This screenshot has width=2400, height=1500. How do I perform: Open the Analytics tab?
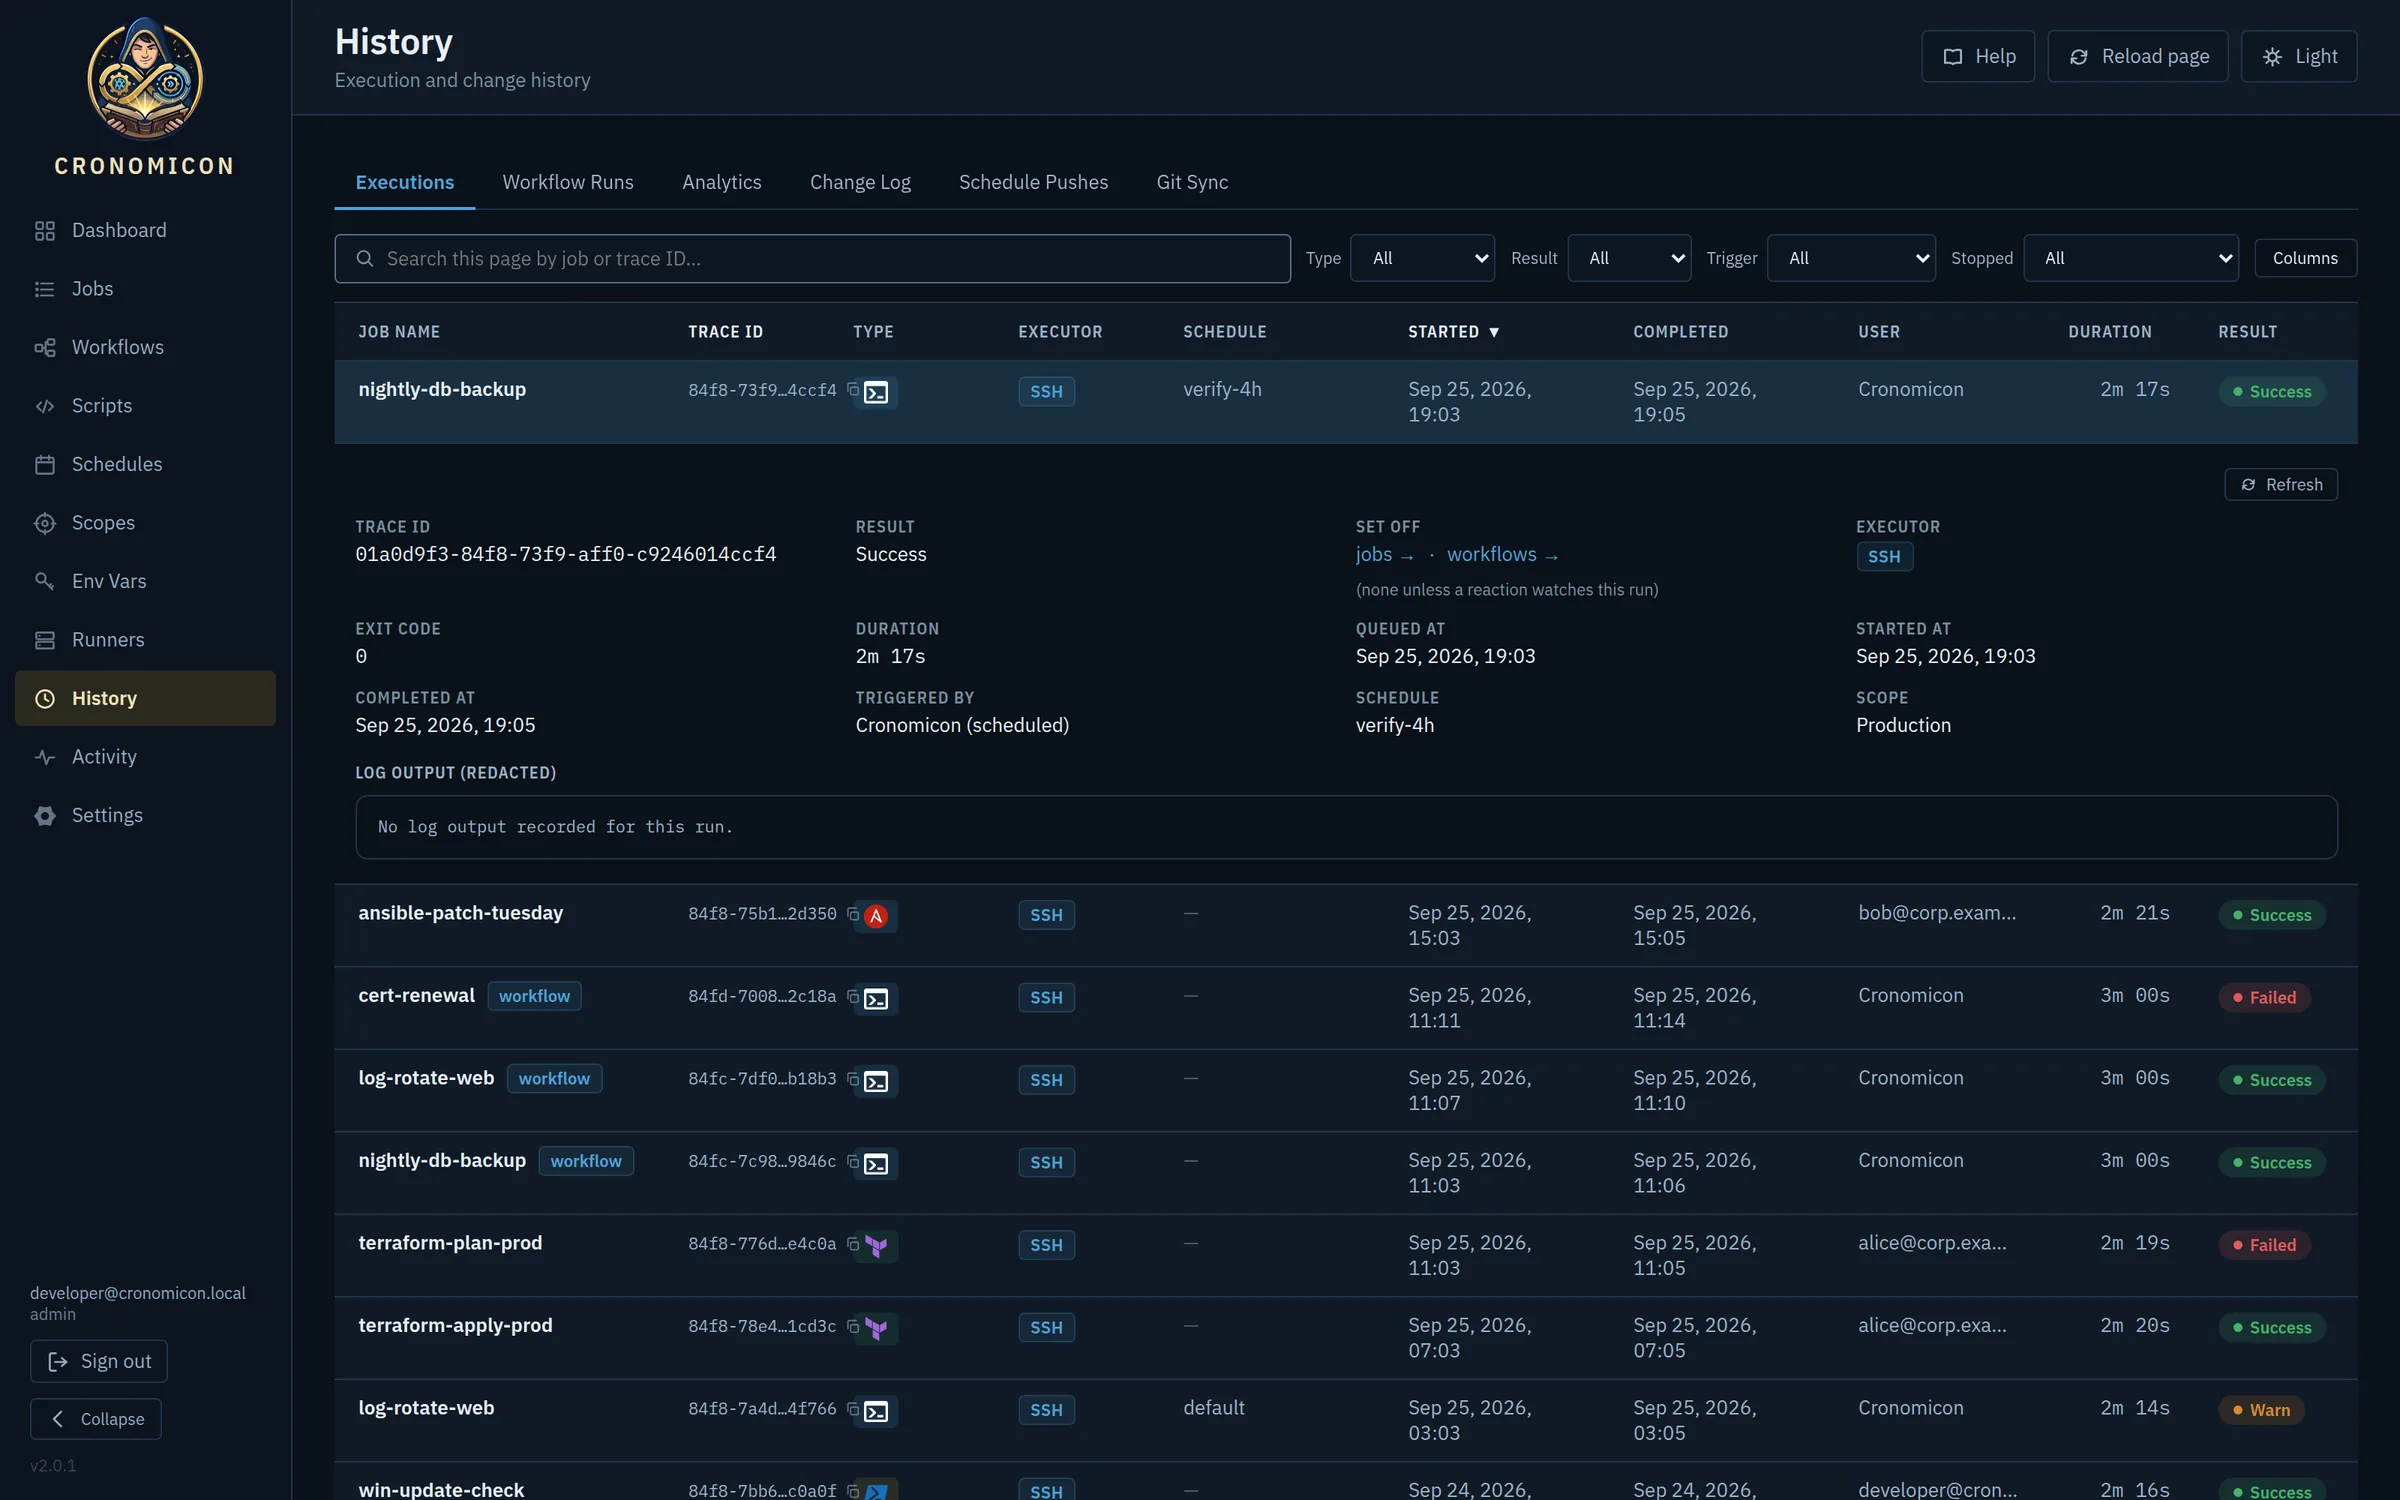[x=721, y=182]
